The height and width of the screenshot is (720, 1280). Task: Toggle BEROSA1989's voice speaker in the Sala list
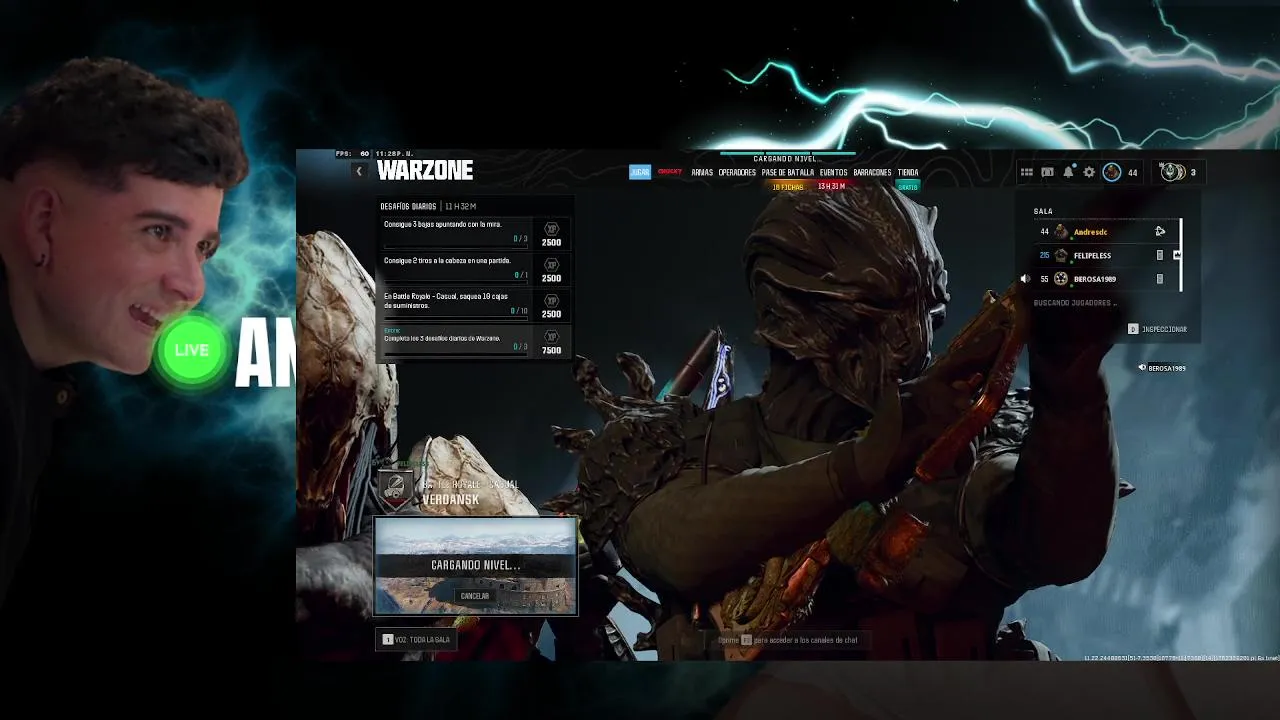[x=1025, y=279]
